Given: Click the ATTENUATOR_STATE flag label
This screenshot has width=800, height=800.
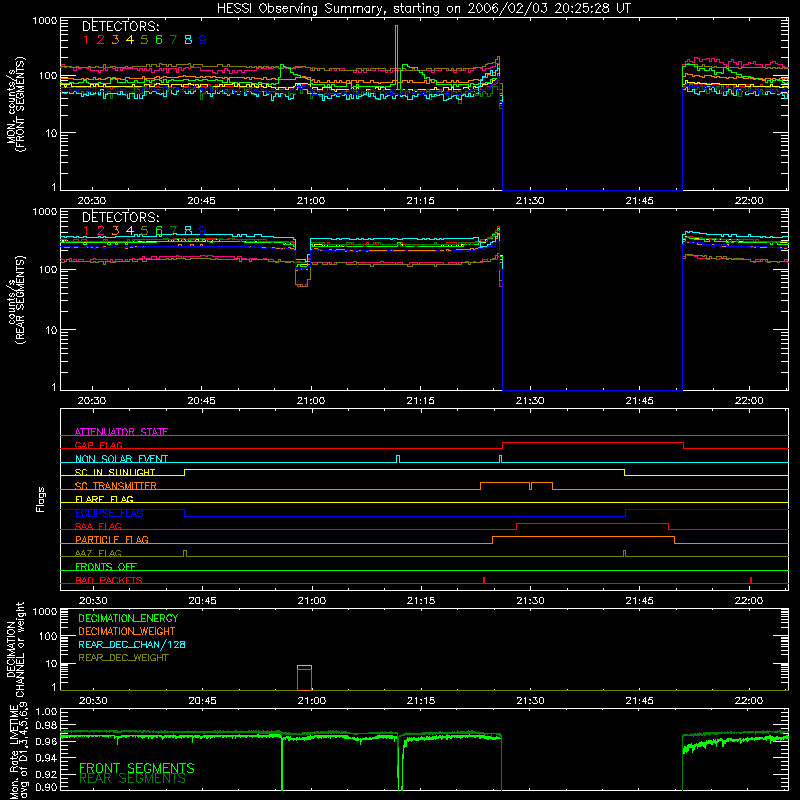Looking at the screenshot, I should (x=121, y=432).
